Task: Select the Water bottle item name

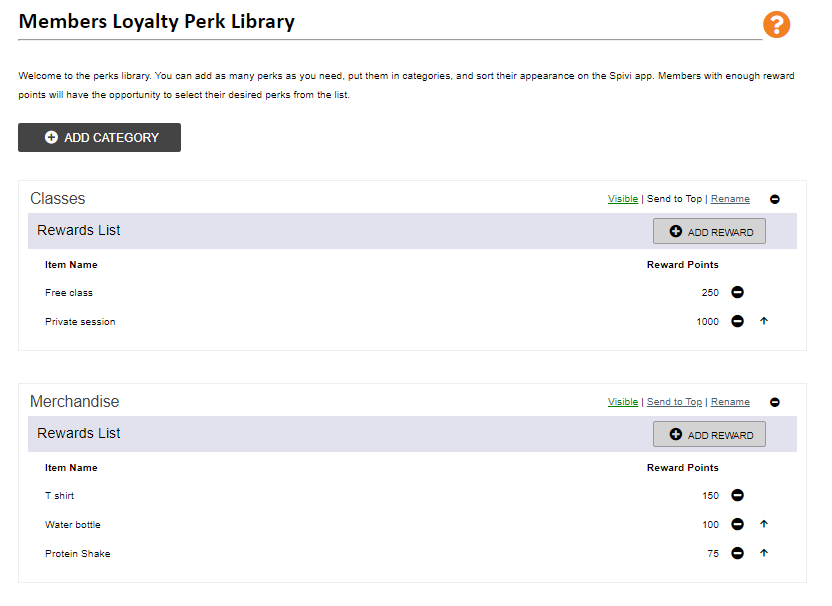Action: click(x=73, y=525)
